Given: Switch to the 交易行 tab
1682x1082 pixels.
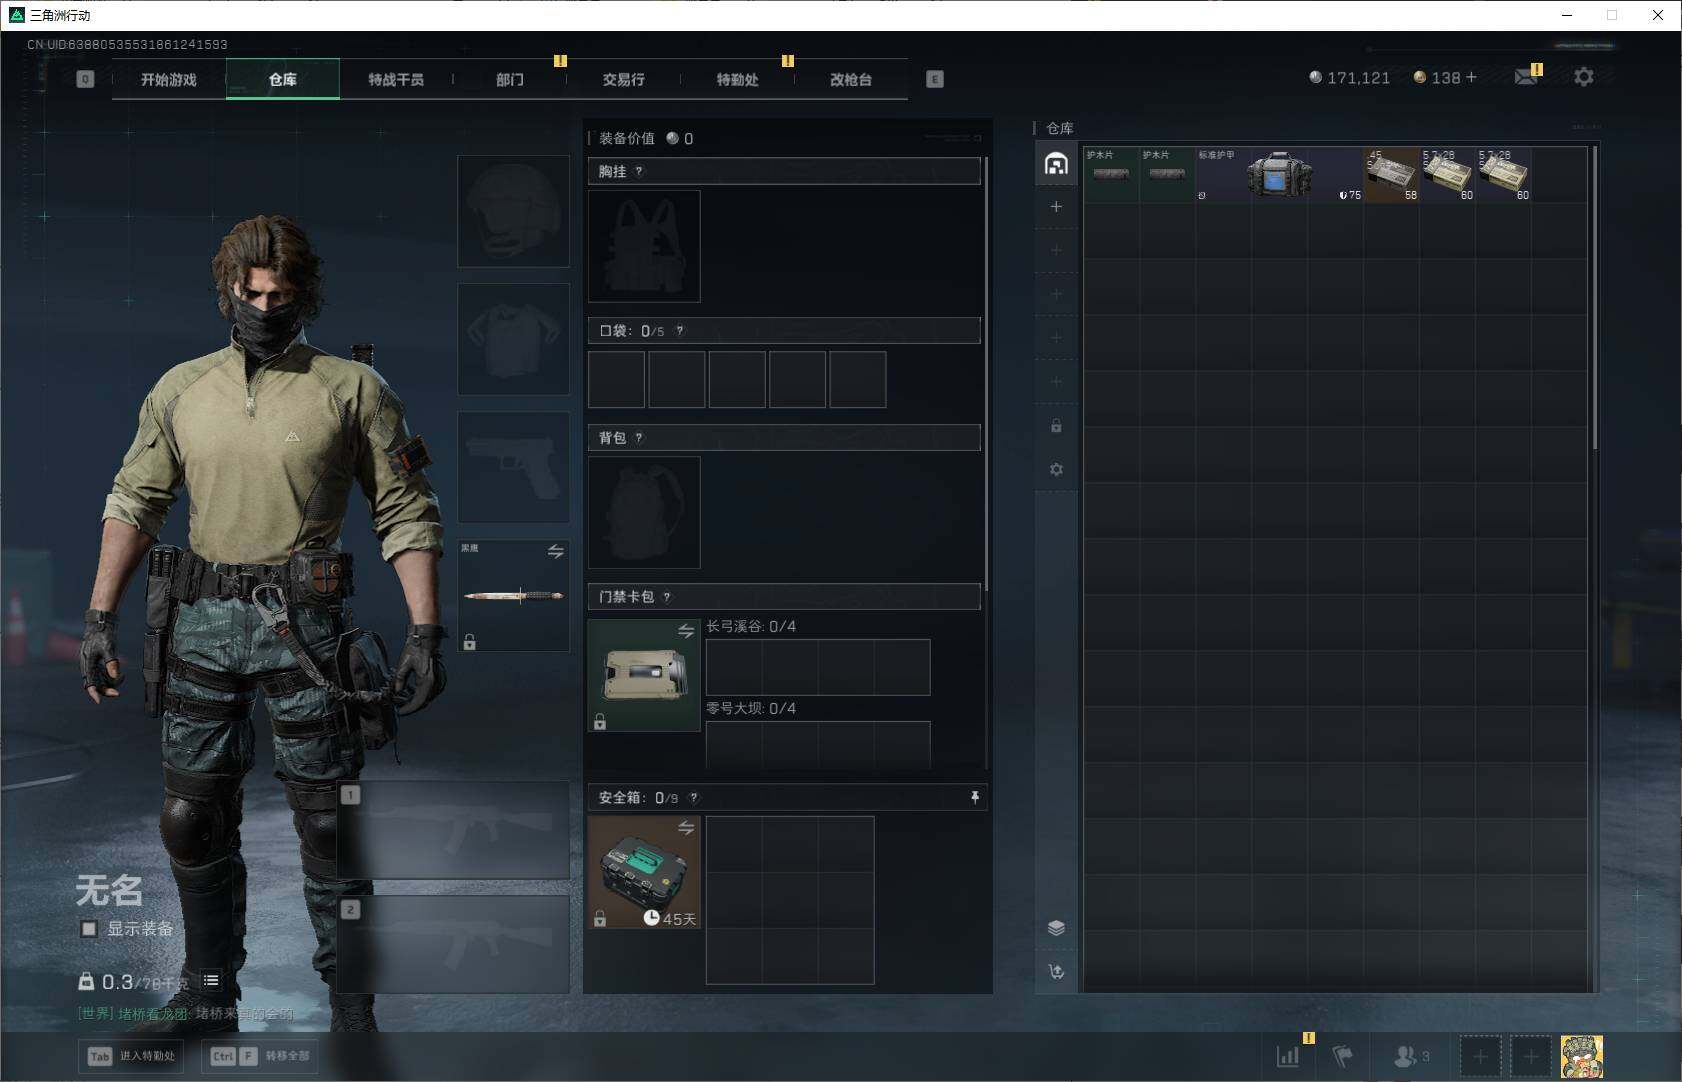Looking at the screenshot, I should [x=623, y=79].
